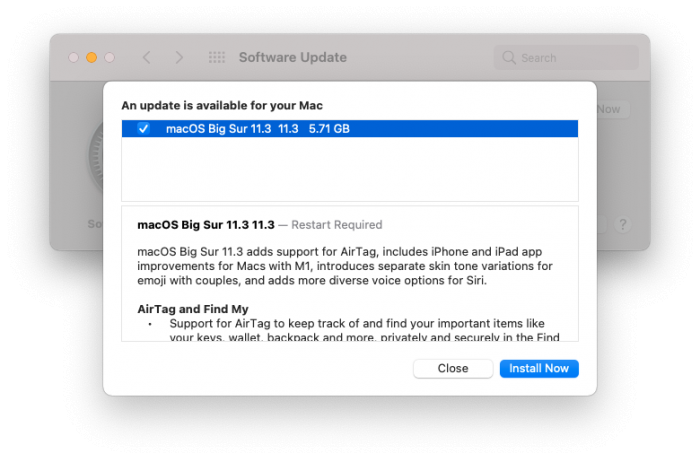Click the Software Update window title

(x=292, y=58)
